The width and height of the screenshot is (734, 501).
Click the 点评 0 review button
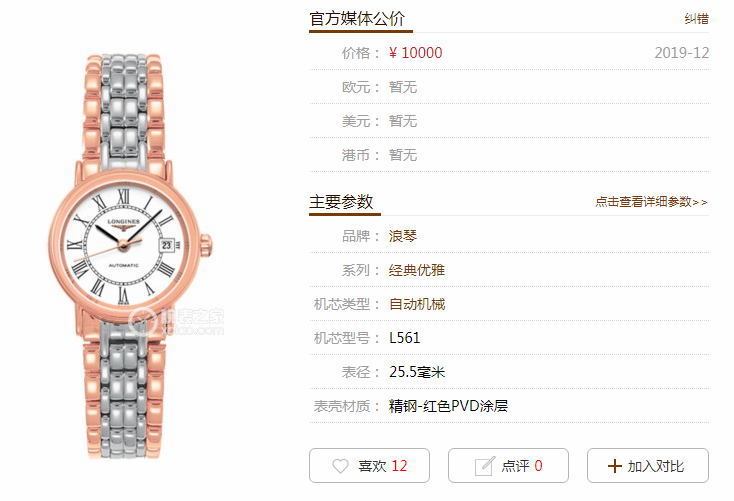click(x=508, y=465)
